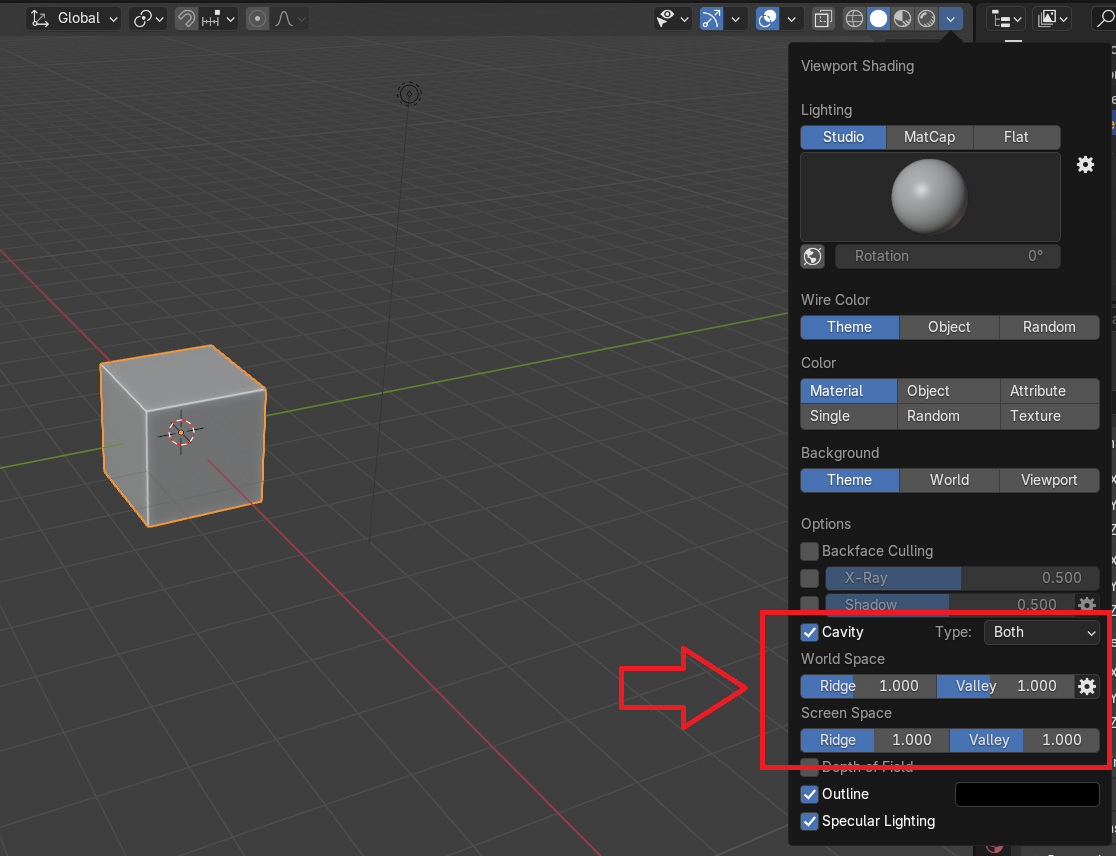Click the X-Ray 0.500 slider
Screen dimensions: 1116x856
click(x=962, y=578)
